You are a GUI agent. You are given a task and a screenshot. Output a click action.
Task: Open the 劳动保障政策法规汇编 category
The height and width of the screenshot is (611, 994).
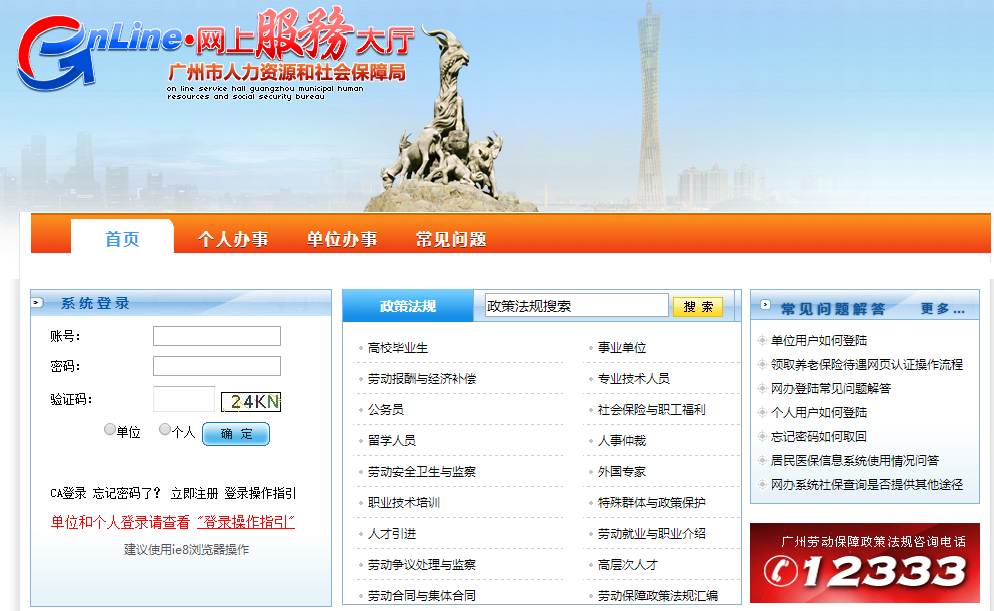coord(658,596)
